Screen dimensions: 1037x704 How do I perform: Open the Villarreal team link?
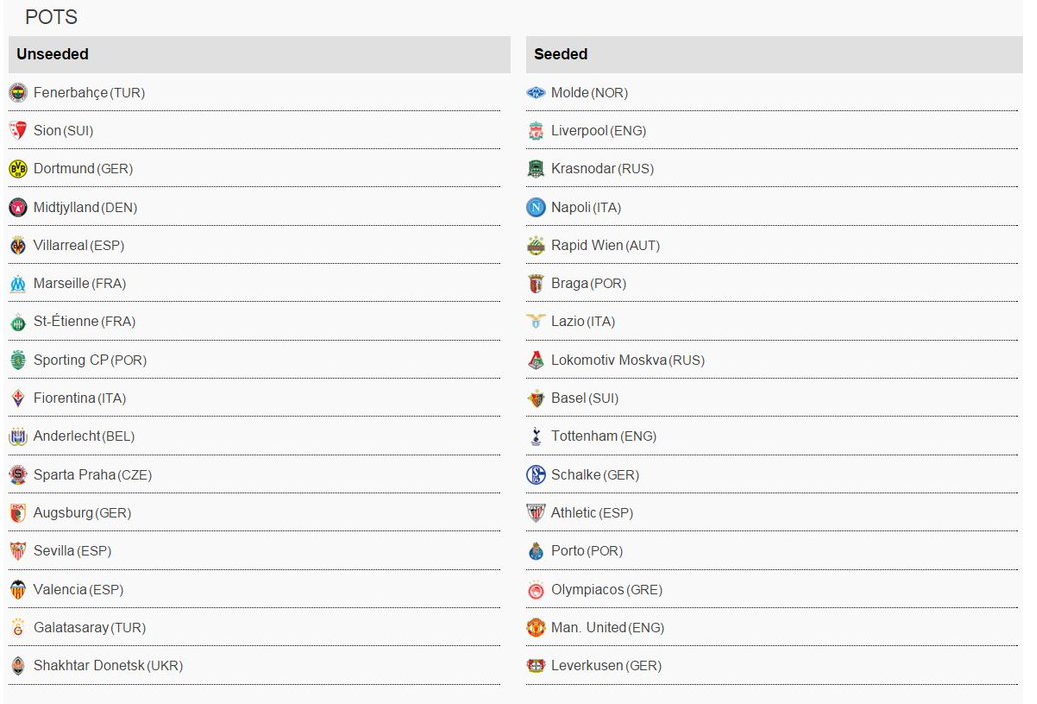click(61, 245)
